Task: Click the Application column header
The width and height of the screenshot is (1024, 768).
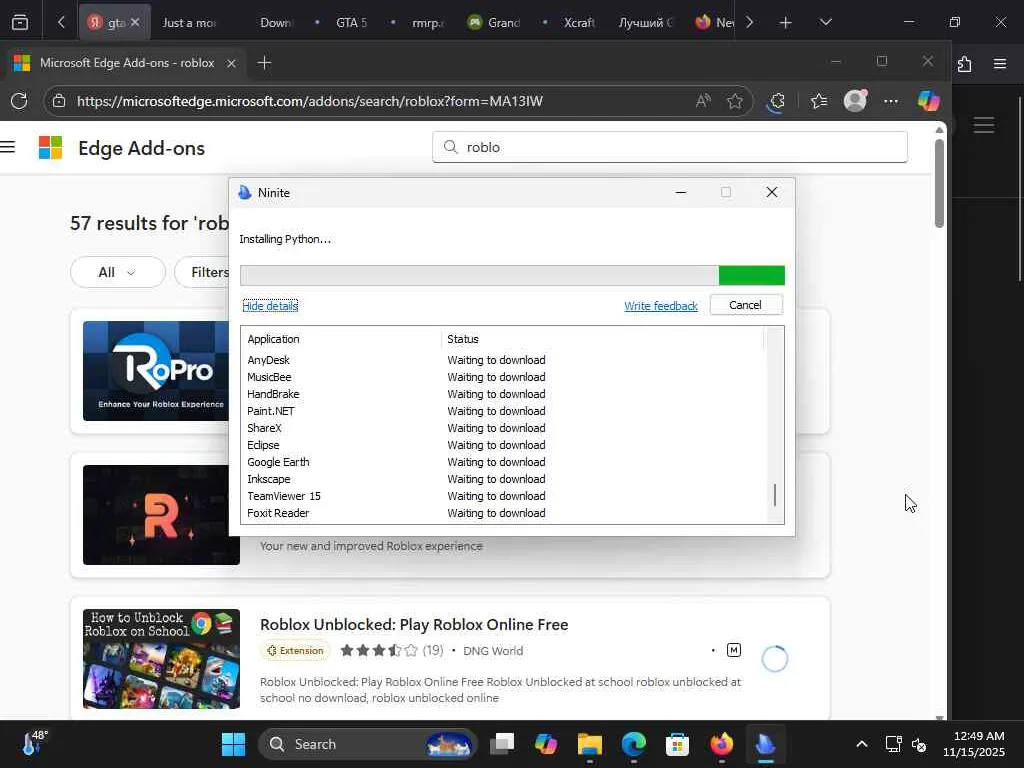Action: [341, 339]
